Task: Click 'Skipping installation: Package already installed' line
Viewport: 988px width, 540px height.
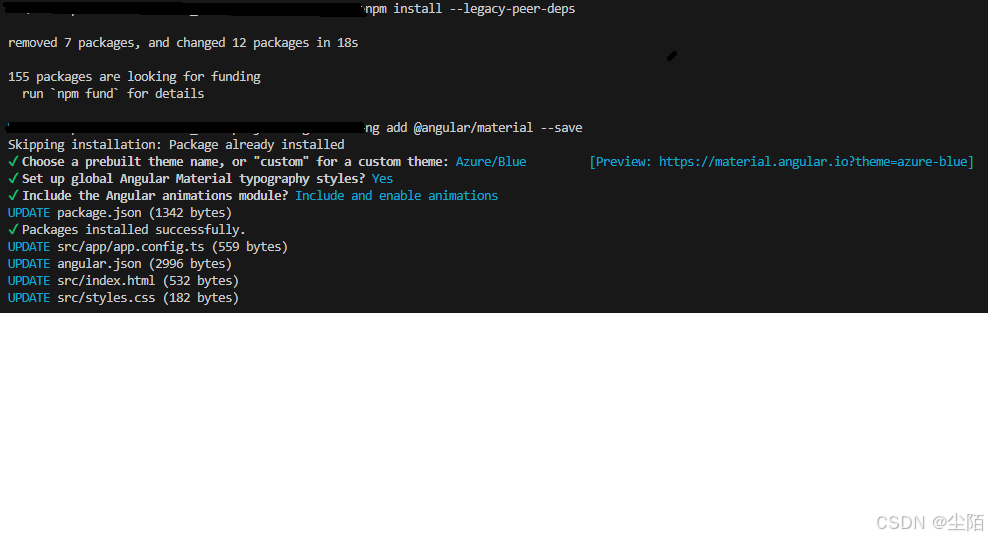Action: (176, 145)
